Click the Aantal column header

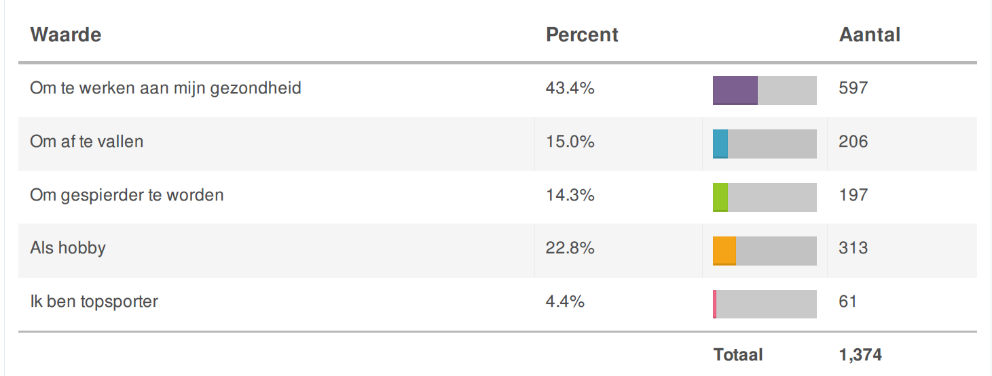[870, 35]
